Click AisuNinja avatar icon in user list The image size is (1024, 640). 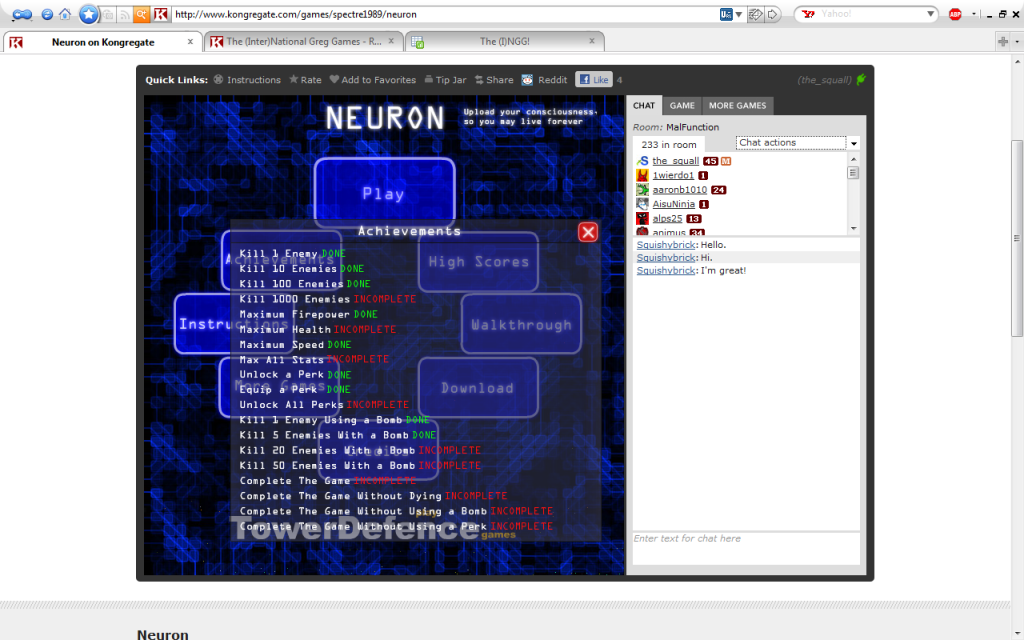click(643, 204)
